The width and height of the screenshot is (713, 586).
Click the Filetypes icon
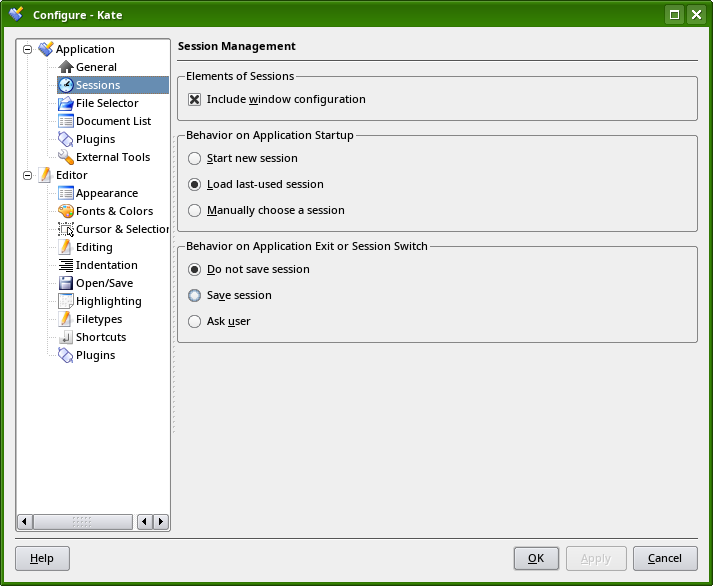[66, 319]
